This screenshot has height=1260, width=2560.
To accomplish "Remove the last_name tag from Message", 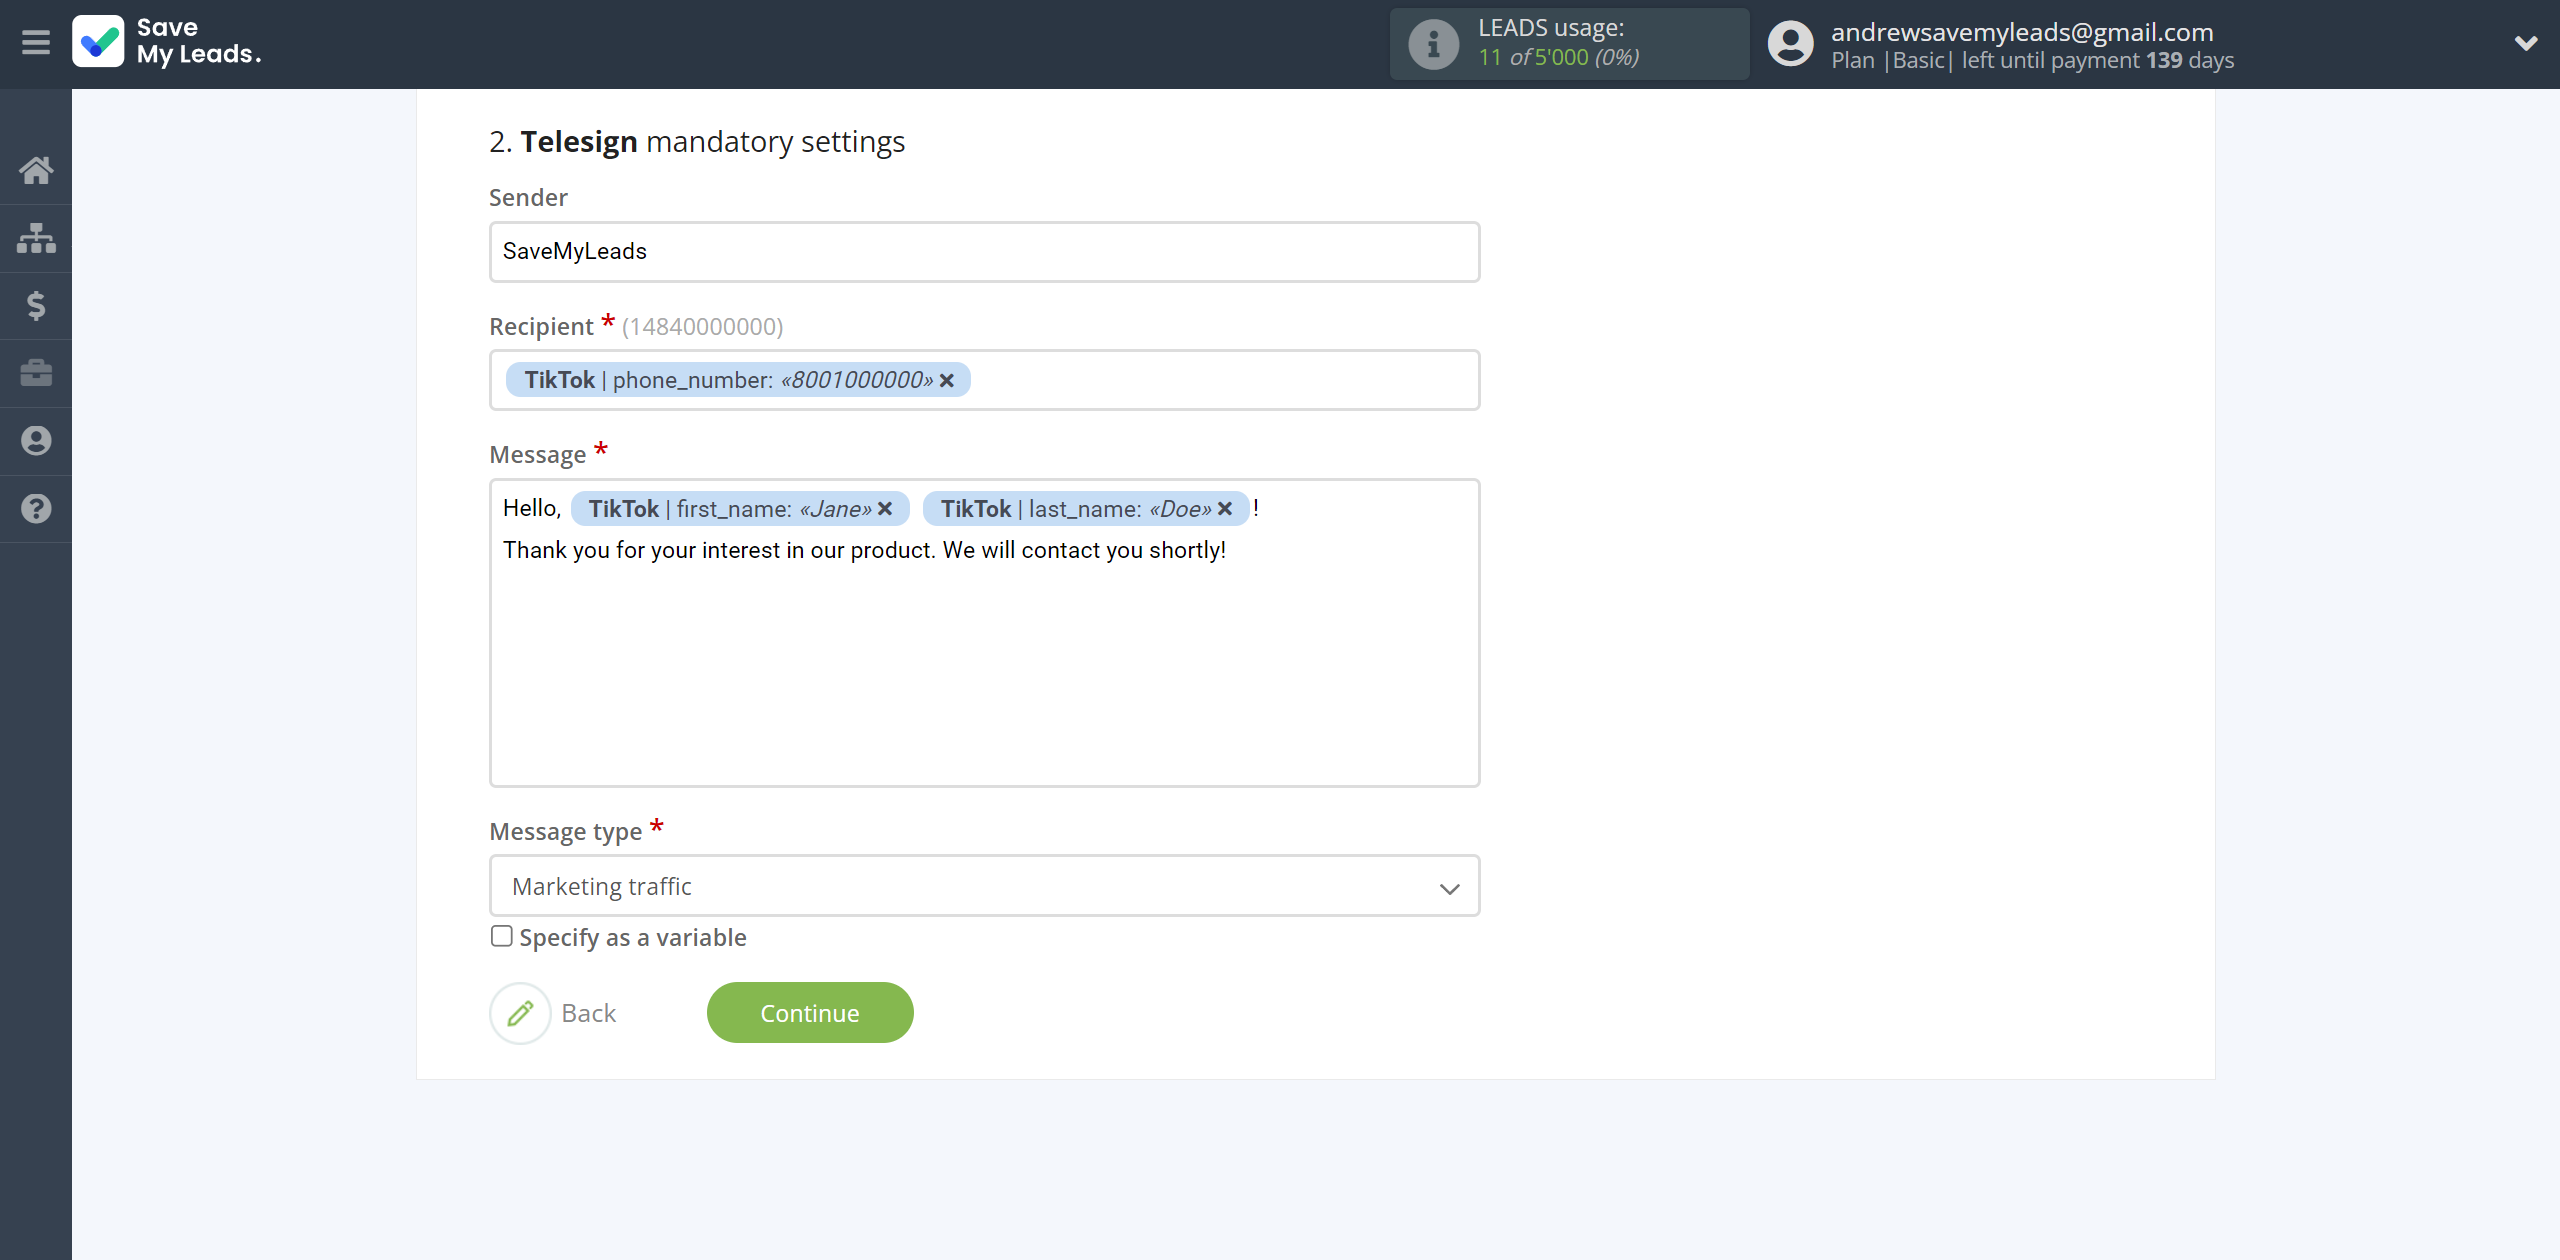I will (1225, 509).
